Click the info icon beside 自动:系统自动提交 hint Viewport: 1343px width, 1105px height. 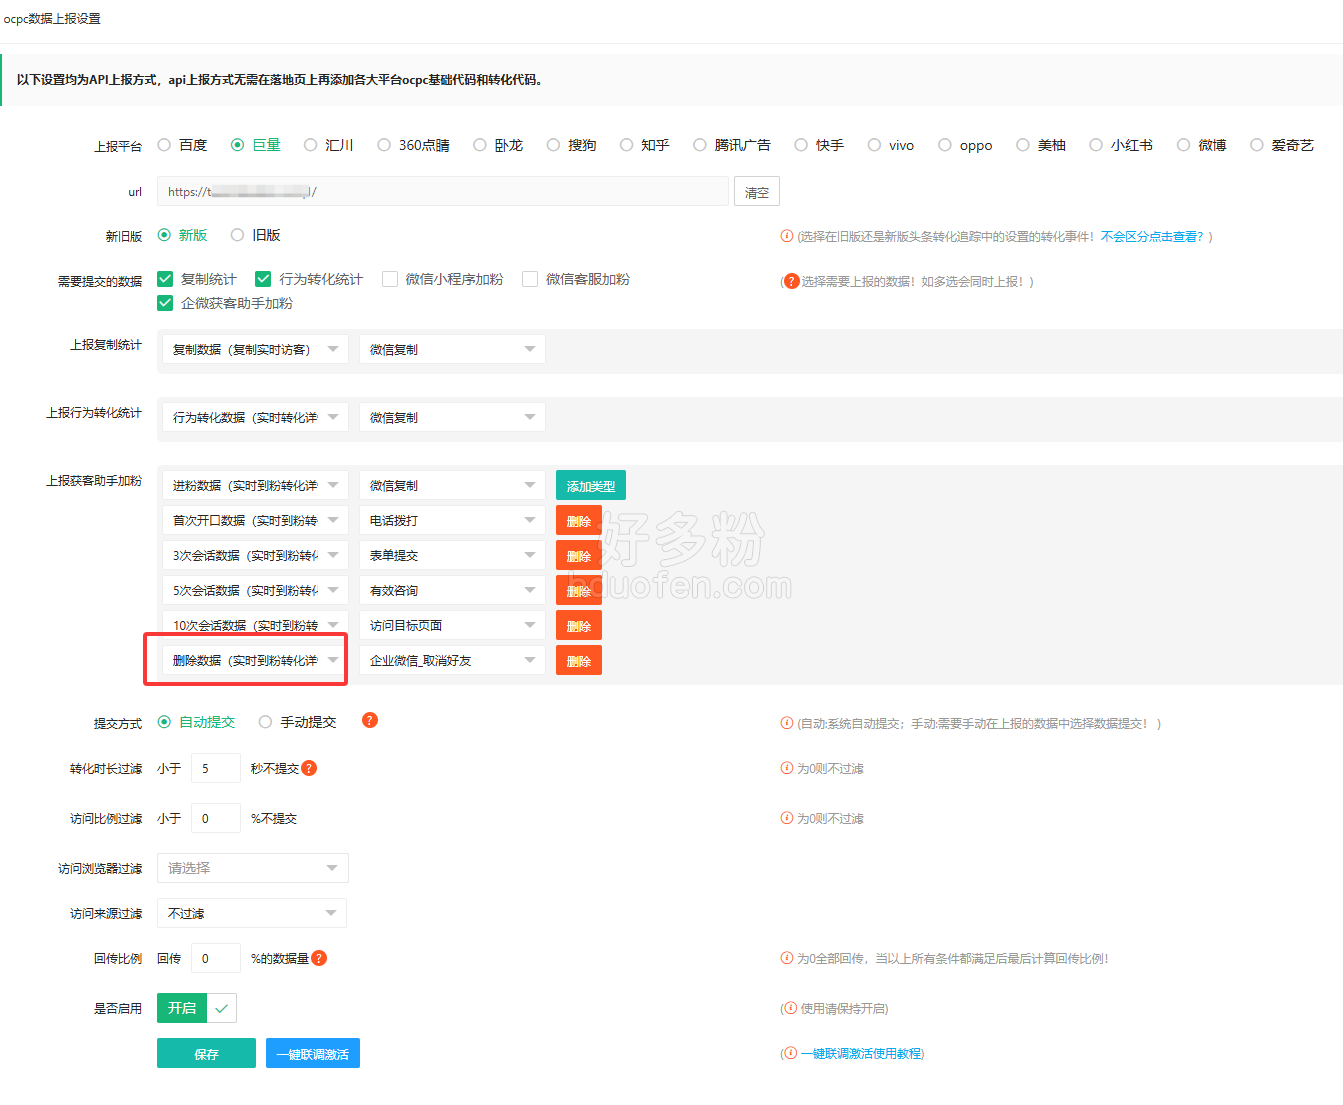click(787, 723)
